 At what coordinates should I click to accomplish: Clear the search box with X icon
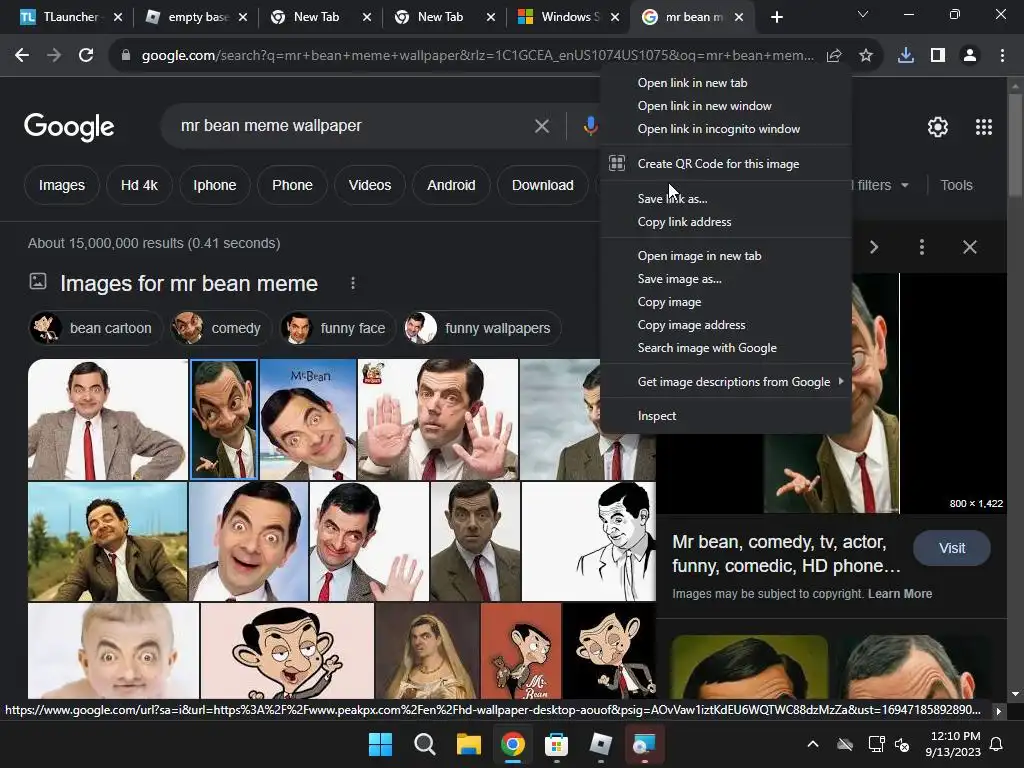coord(542,126)
